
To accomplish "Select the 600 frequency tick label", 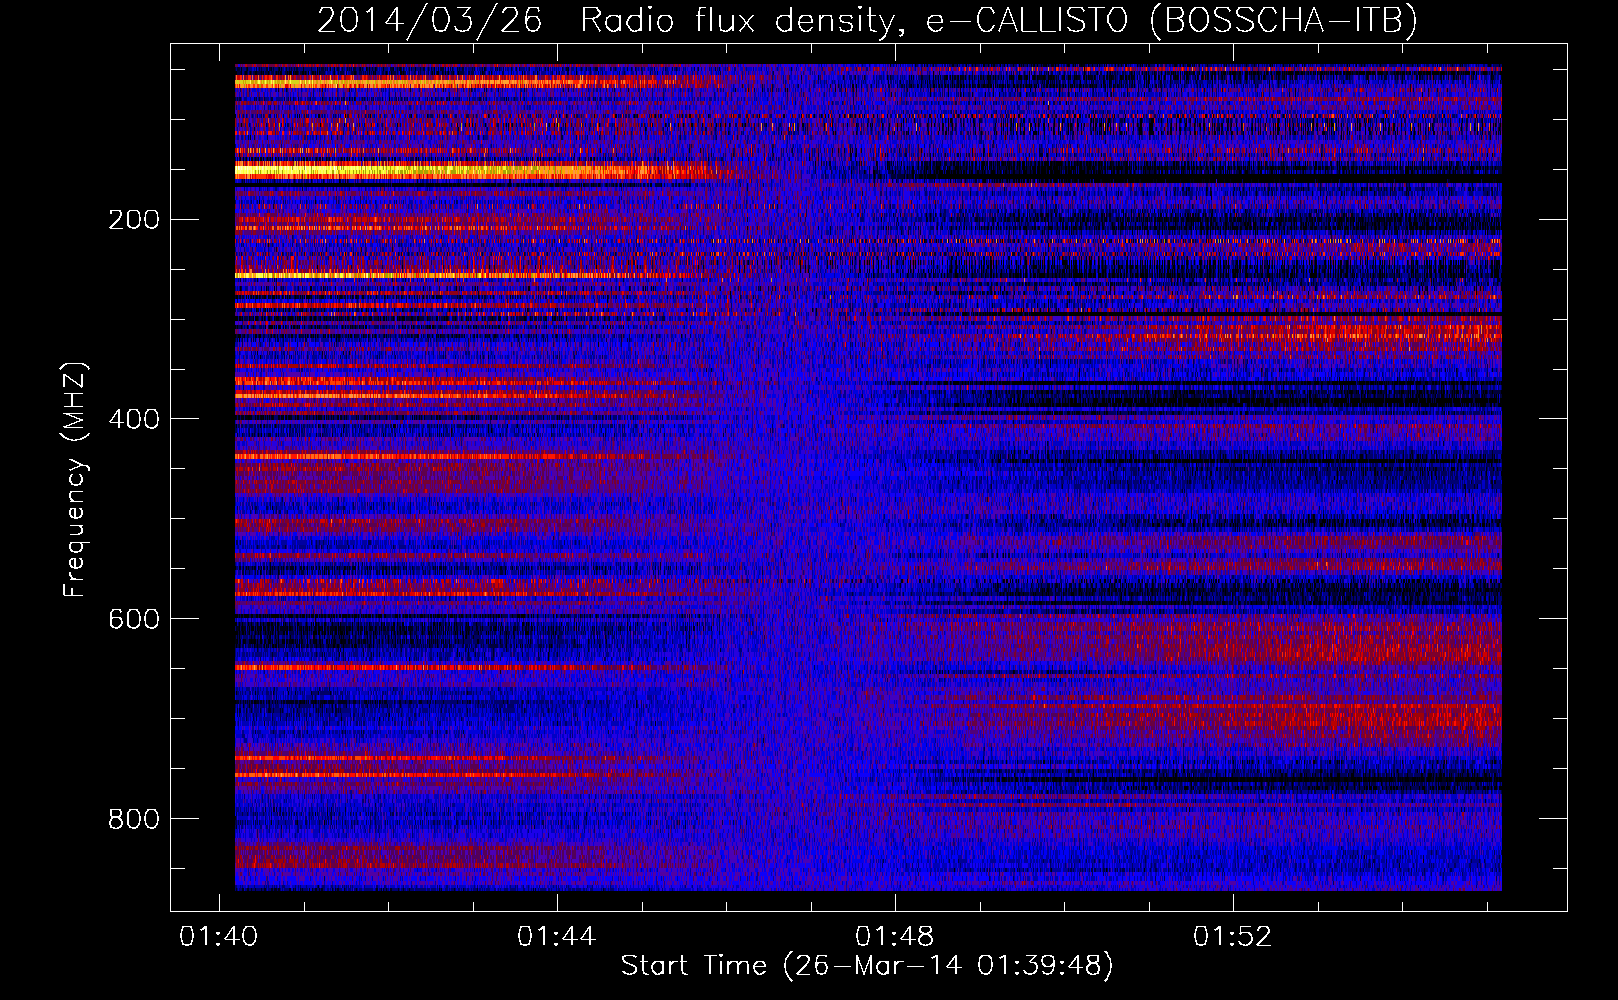I will tap(134, 619).
